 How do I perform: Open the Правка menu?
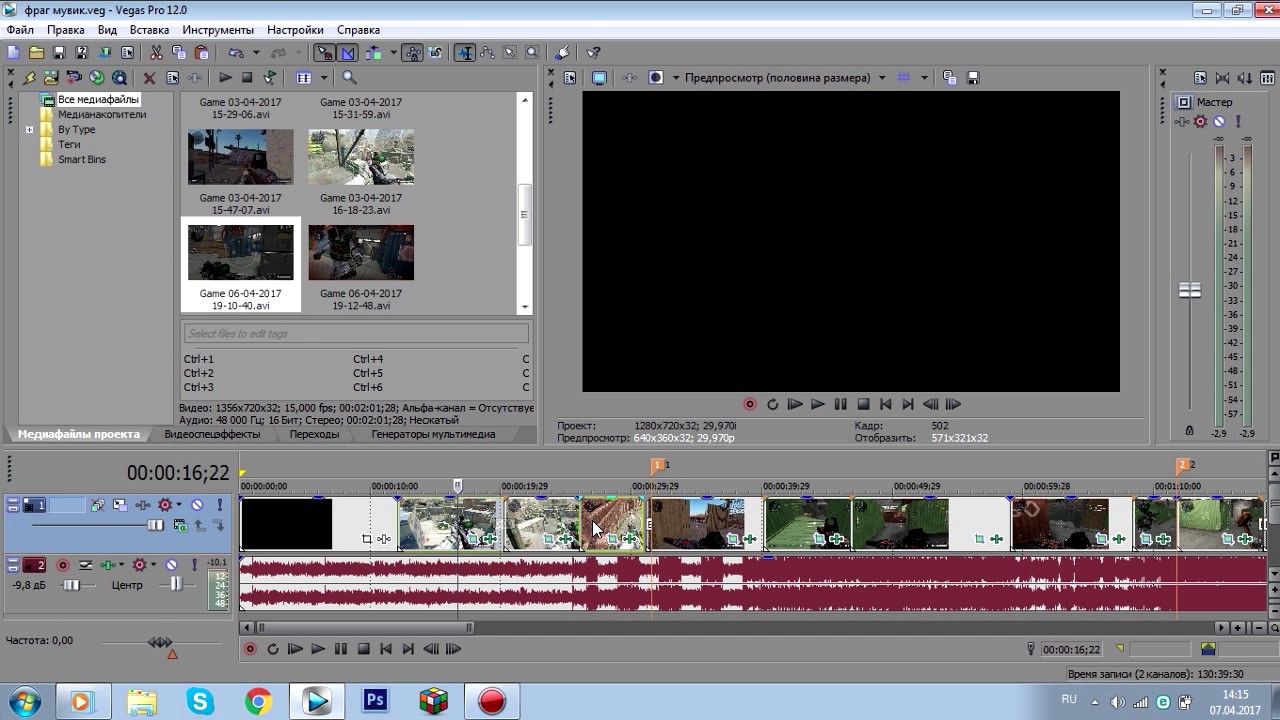pyautogui.click(x=66, y=30)
